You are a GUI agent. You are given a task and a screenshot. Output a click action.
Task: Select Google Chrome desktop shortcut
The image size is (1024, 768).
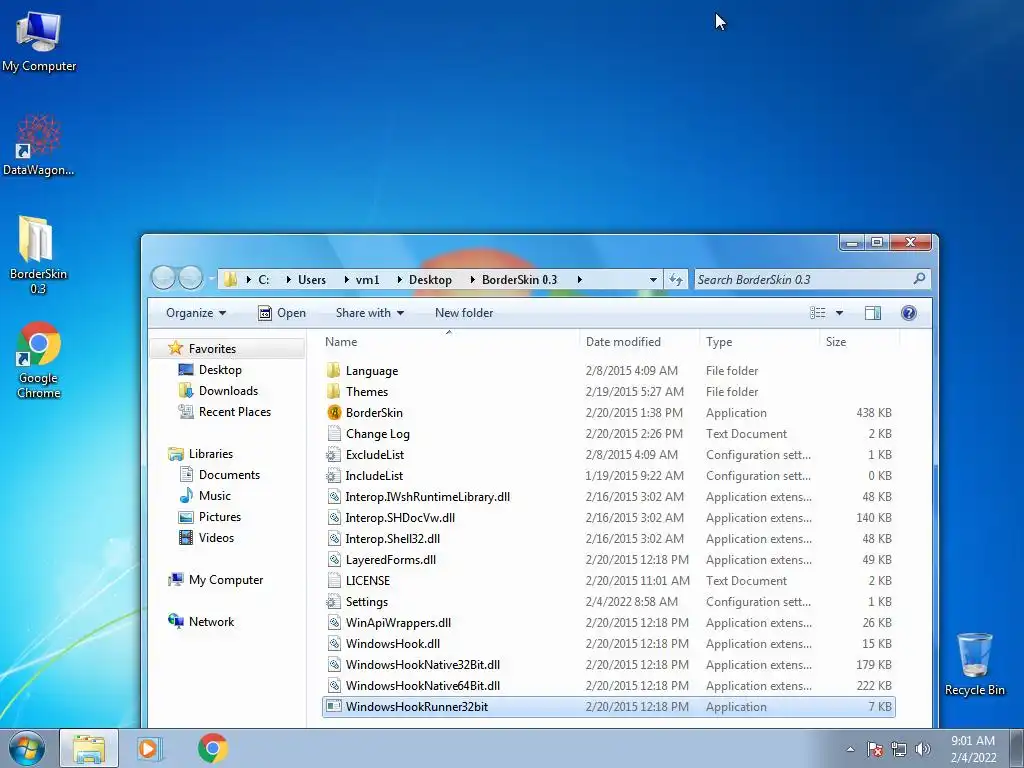(x=39, y=359)
